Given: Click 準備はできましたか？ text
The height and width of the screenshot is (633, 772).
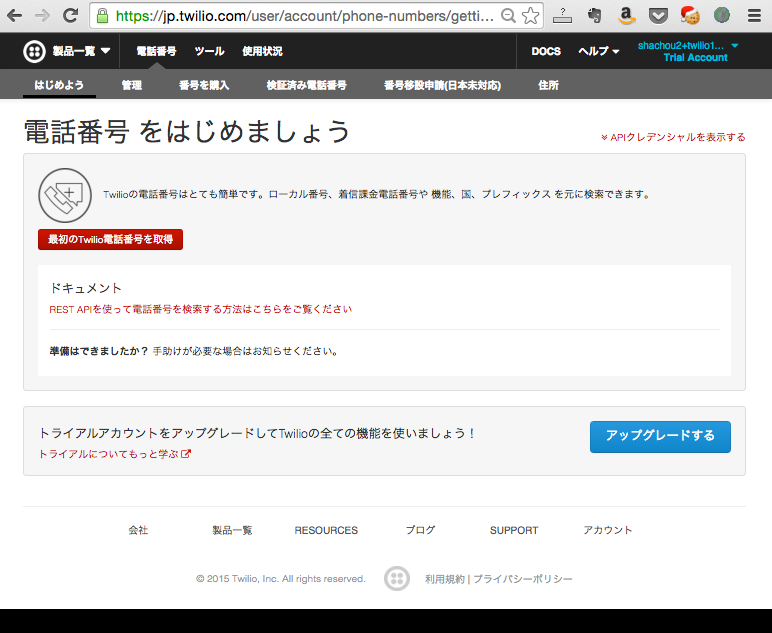Looking at the screenshot, I should (99, 351).
